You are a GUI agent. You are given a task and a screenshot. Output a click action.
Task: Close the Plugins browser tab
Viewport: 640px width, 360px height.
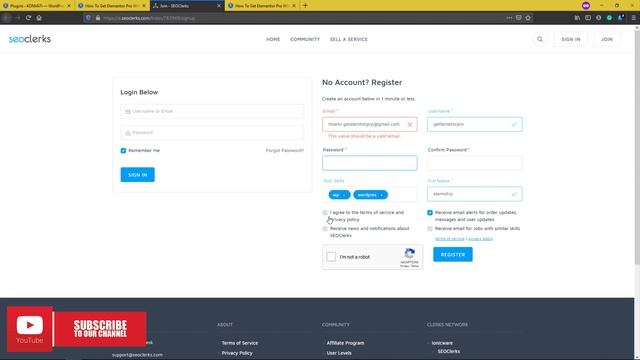point(69,6)
